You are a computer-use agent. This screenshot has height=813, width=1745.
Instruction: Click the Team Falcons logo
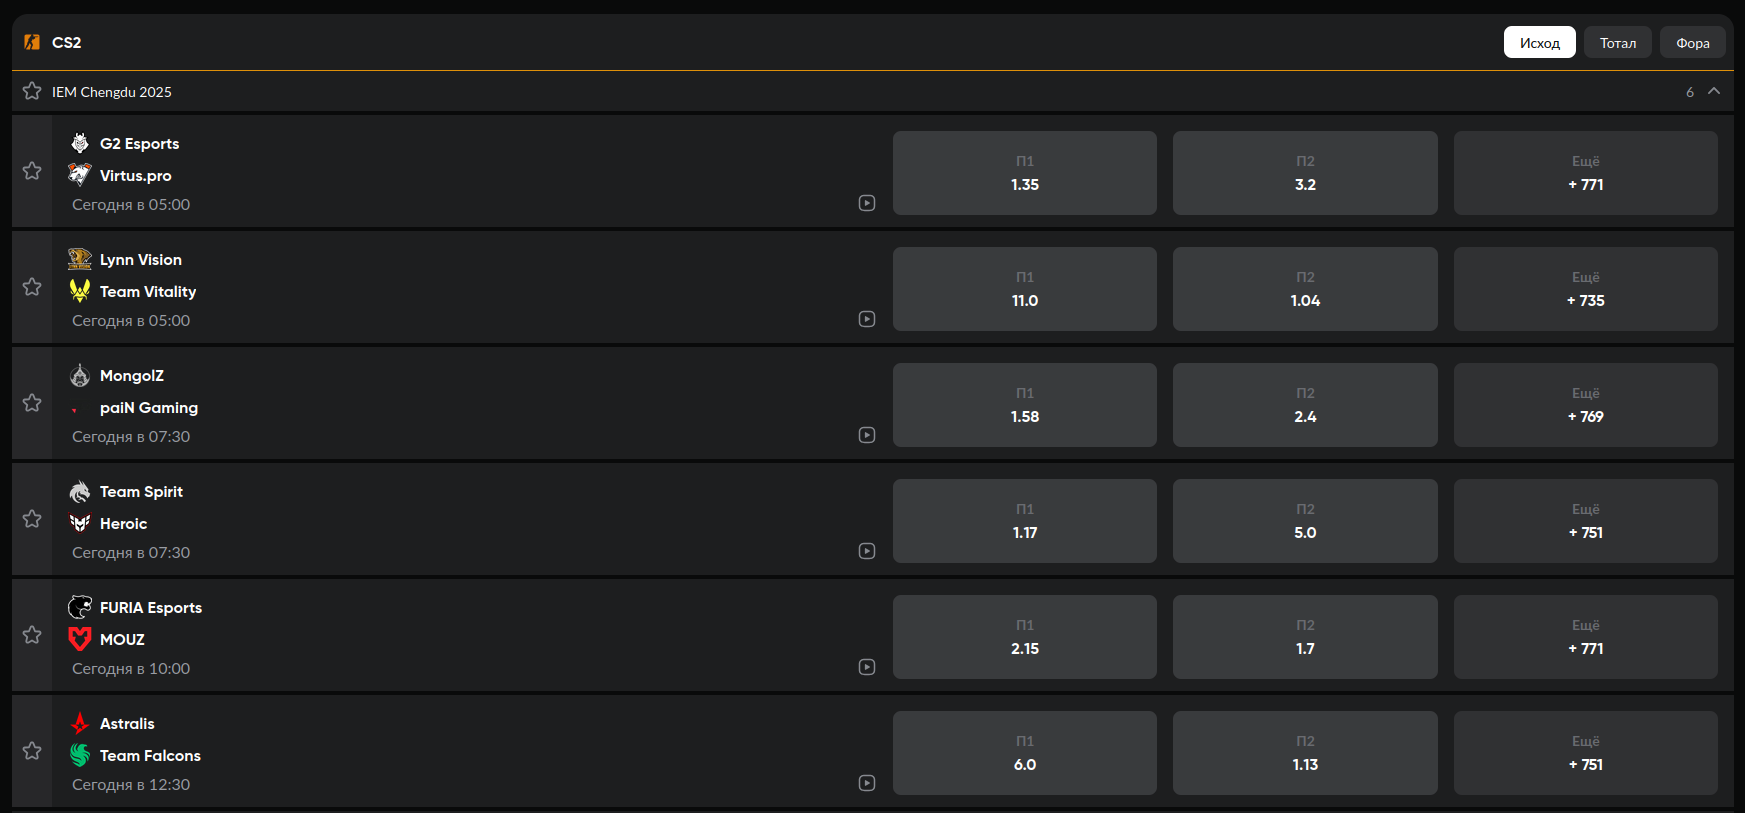(x=80, y=755)
